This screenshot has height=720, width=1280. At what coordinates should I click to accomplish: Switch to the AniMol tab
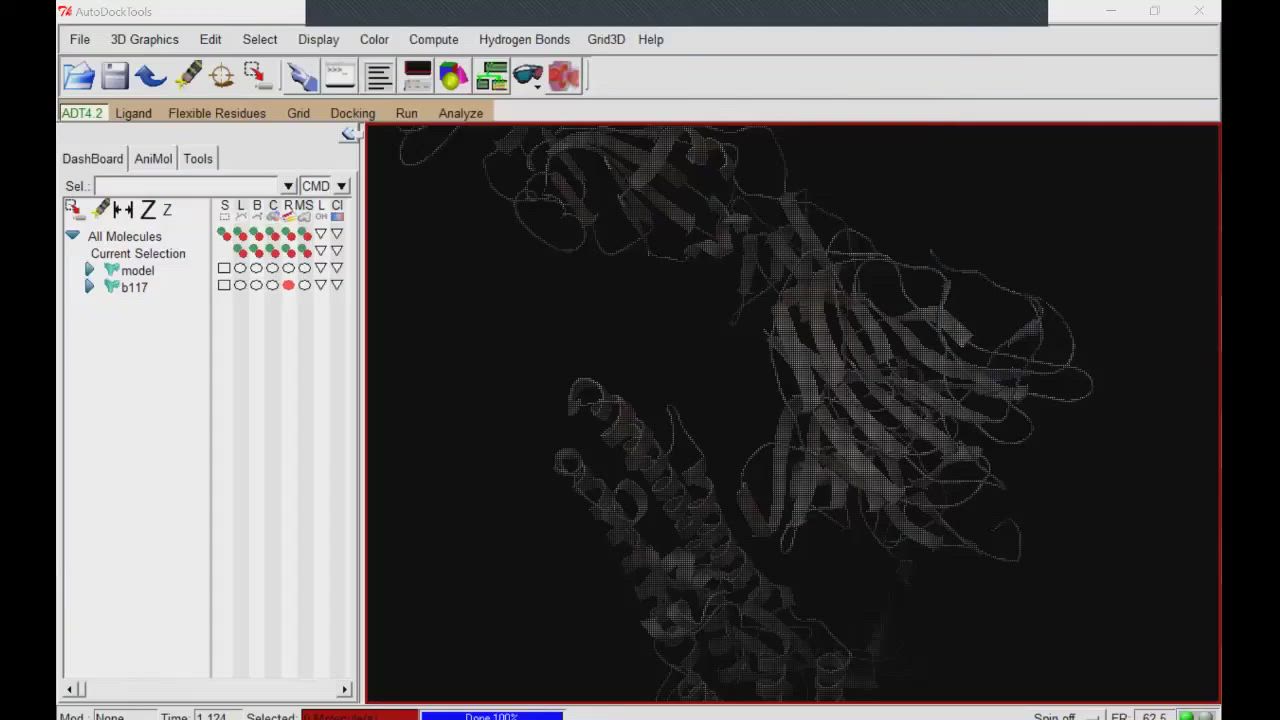pyautogui.click(x=153, y=159)
